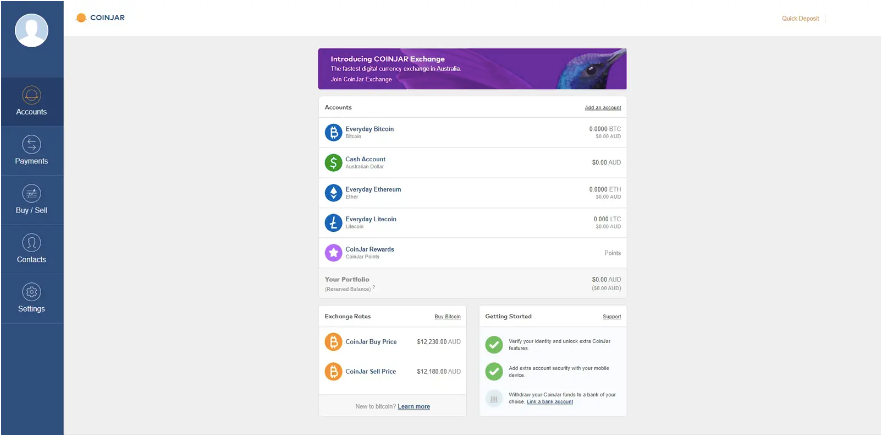The width and height of the screenshot is (884, 439).
Task: Click the verify identity green checkmark
Action: (x=494, y=345)
